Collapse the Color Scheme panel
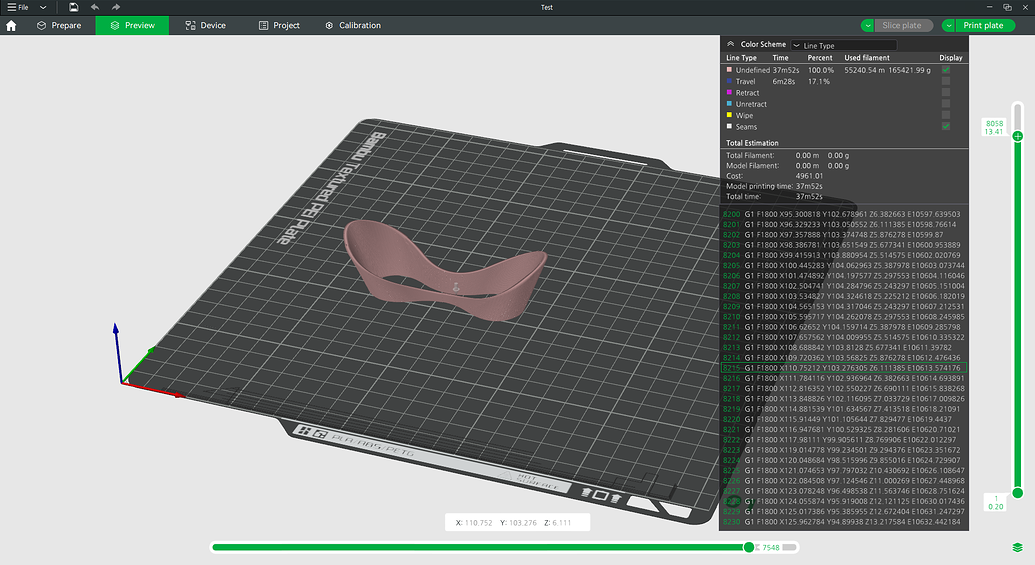This screenshot has height=565, width=1035. [731, 44]
